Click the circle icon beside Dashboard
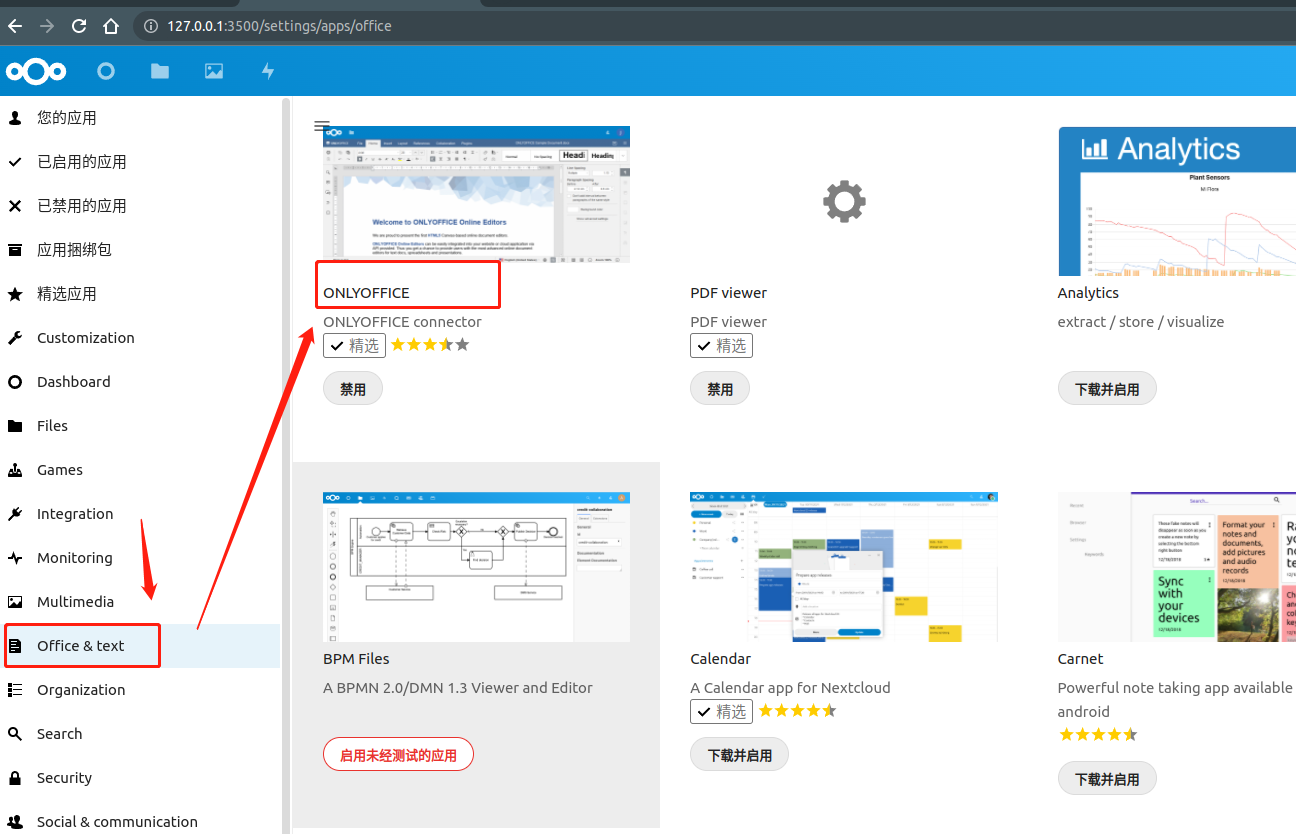The height and width of the screenshot is (834, 1296). click(15, 382)
